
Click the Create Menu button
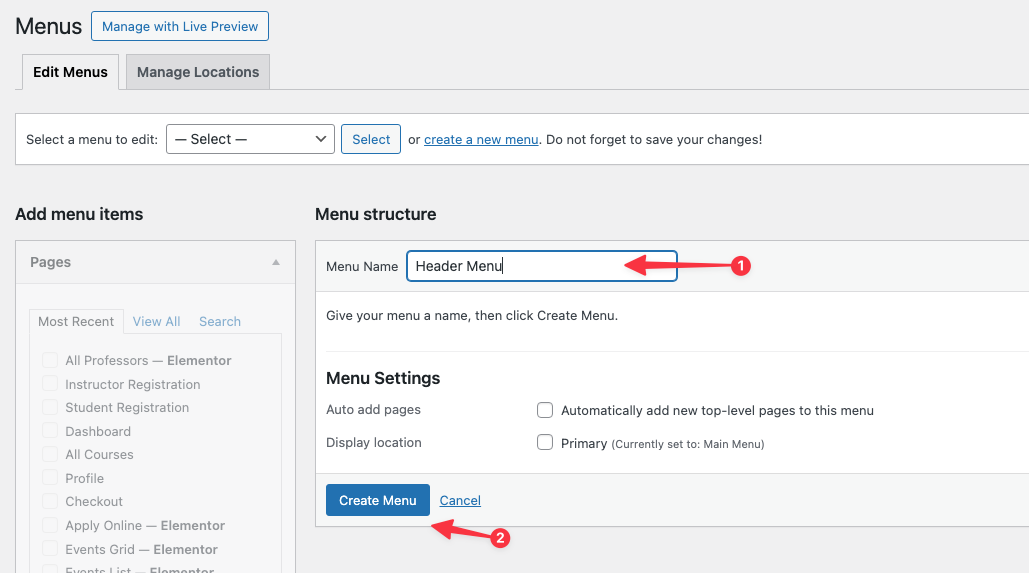[377, 500]
